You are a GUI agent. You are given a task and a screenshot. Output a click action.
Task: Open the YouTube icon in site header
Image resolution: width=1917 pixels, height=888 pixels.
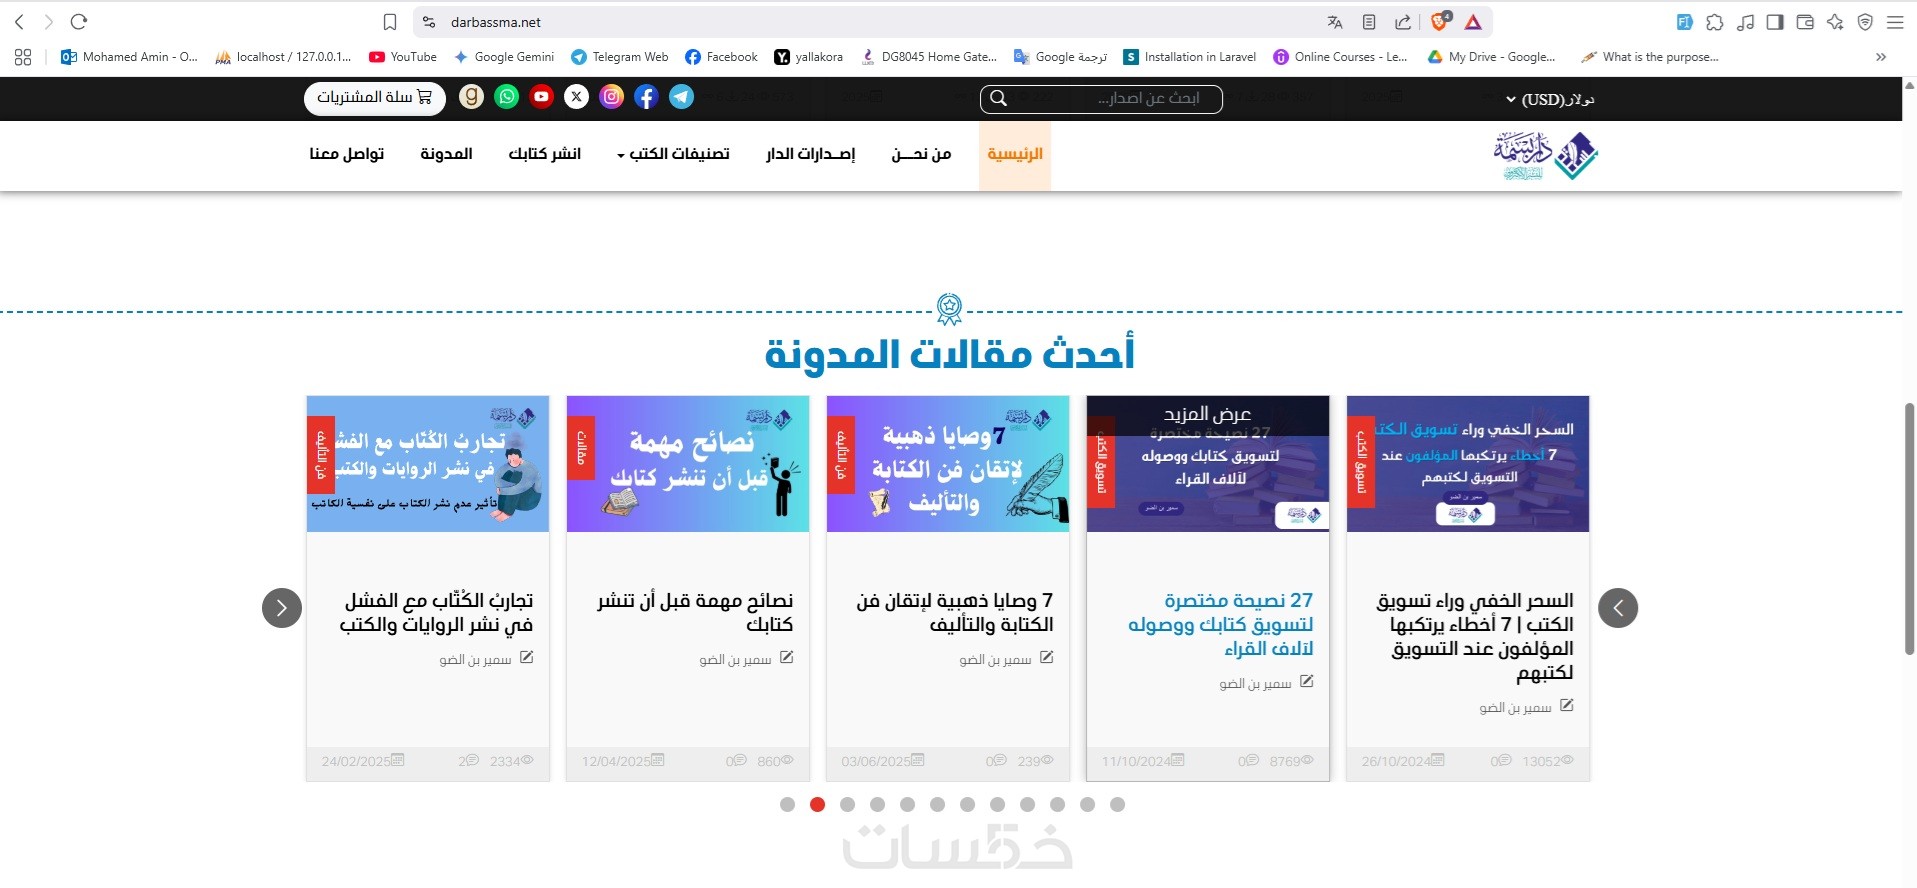point(542,97)
